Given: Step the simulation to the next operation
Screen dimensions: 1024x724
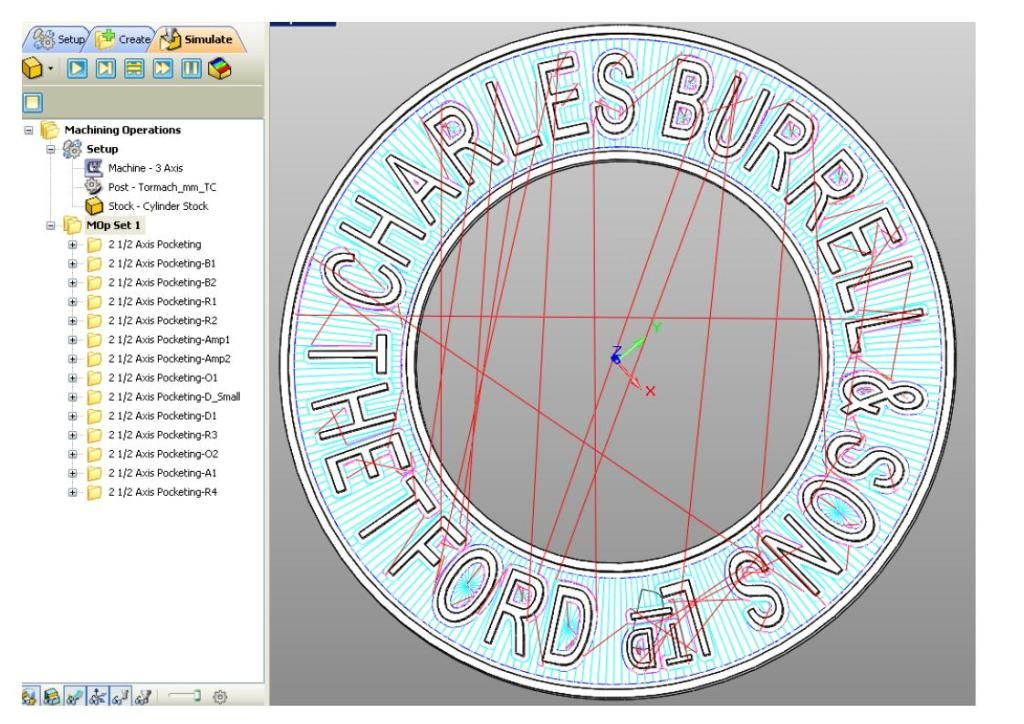Looking at the screenshot, I should (x=106, y=69).
